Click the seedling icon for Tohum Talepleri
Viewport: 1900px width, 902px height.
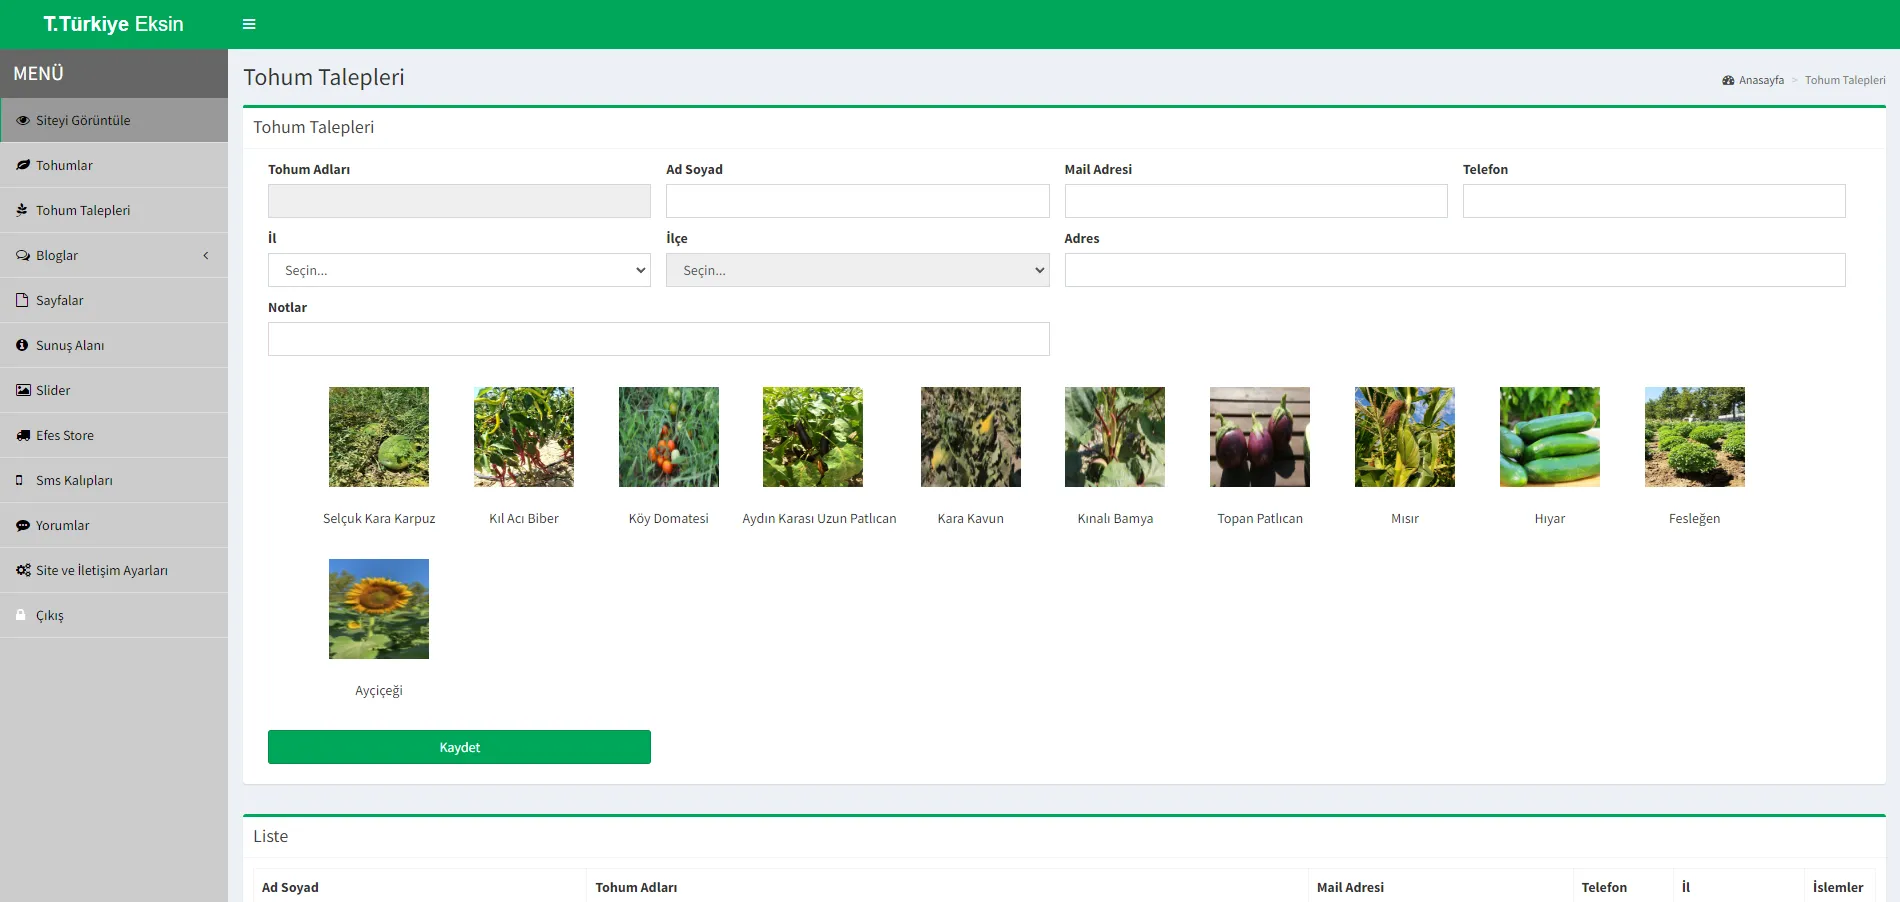23,210
